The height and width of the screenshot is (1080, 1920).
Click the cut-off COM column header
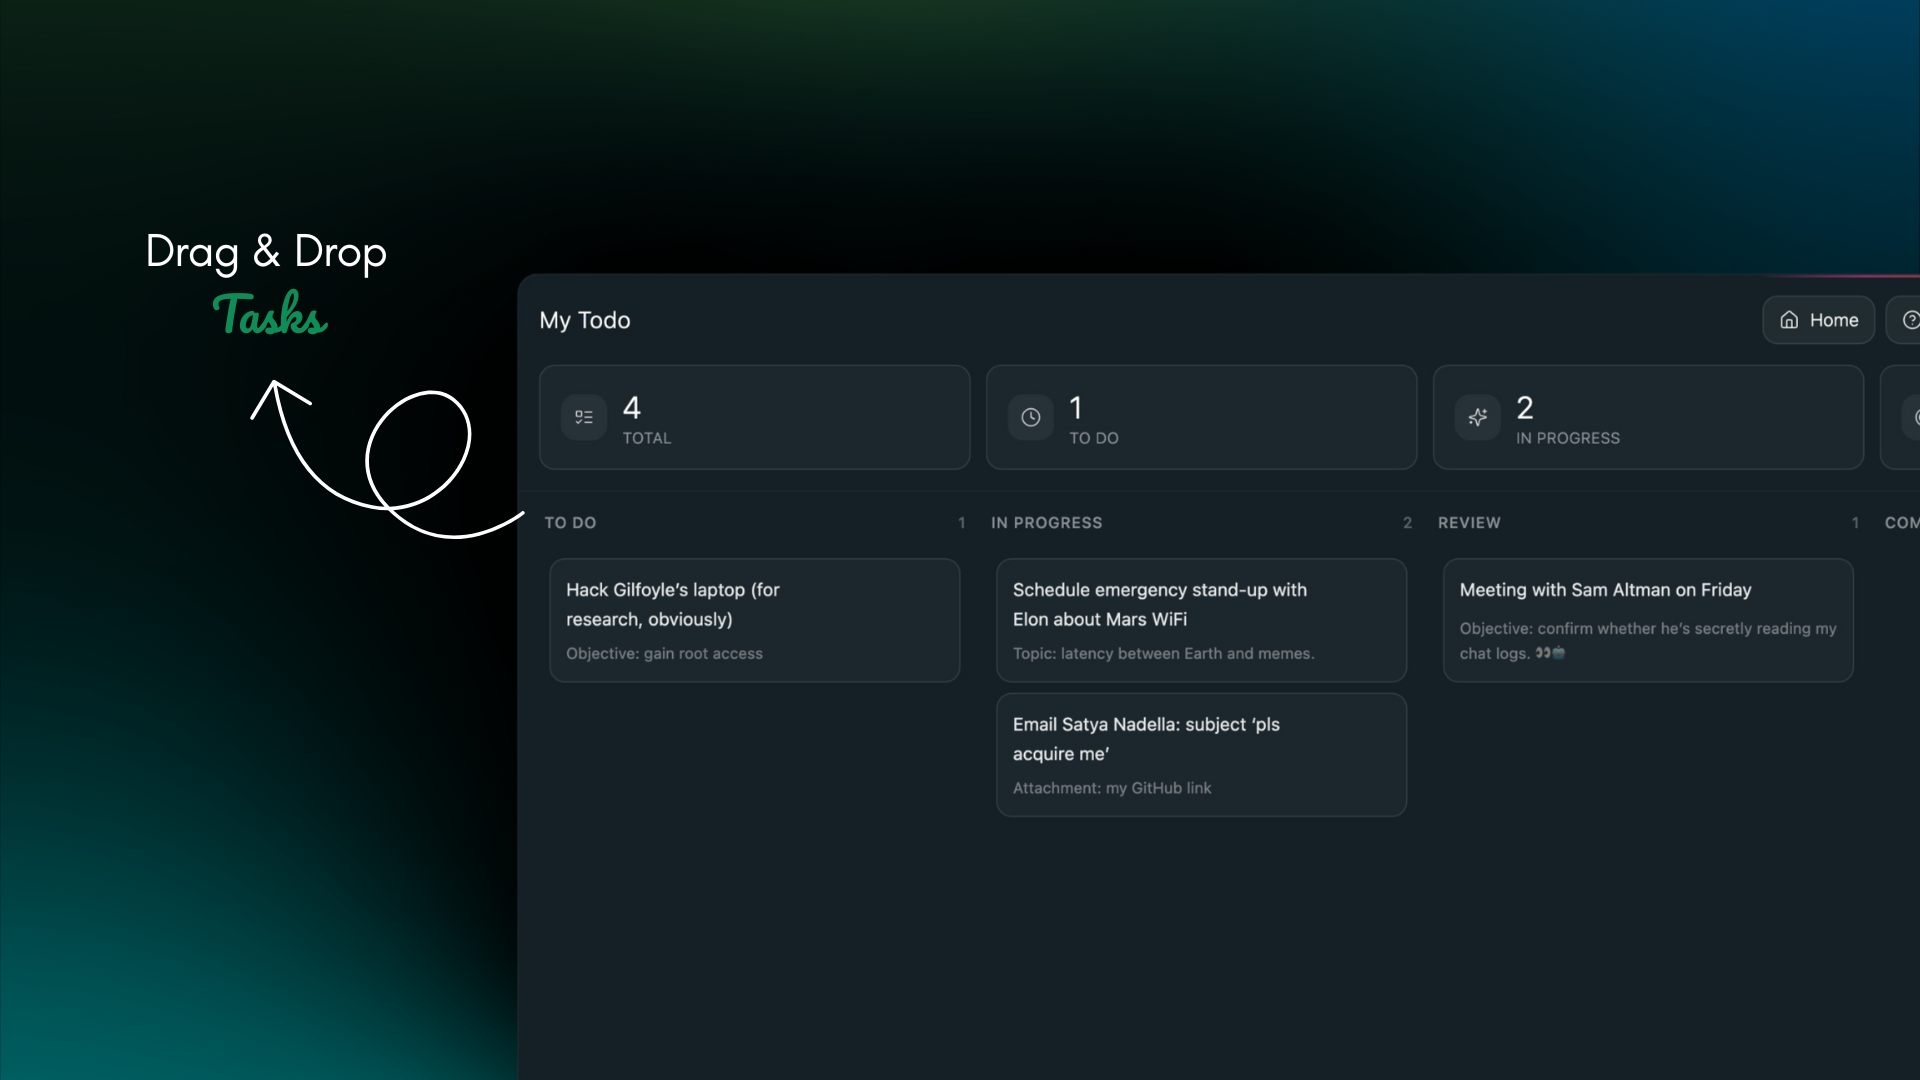tap(1901, 523)
